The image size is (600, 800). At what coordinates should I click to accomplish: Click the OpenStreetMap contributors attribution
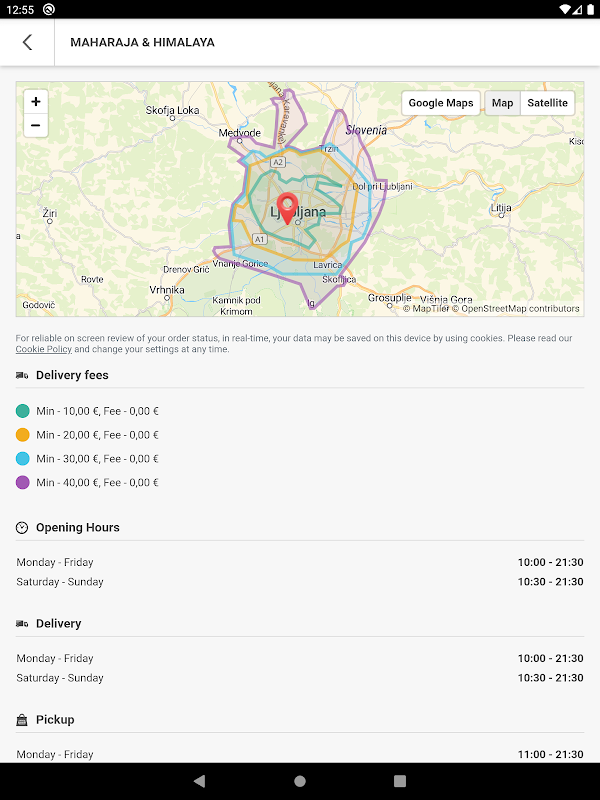(x=515, y=309)
